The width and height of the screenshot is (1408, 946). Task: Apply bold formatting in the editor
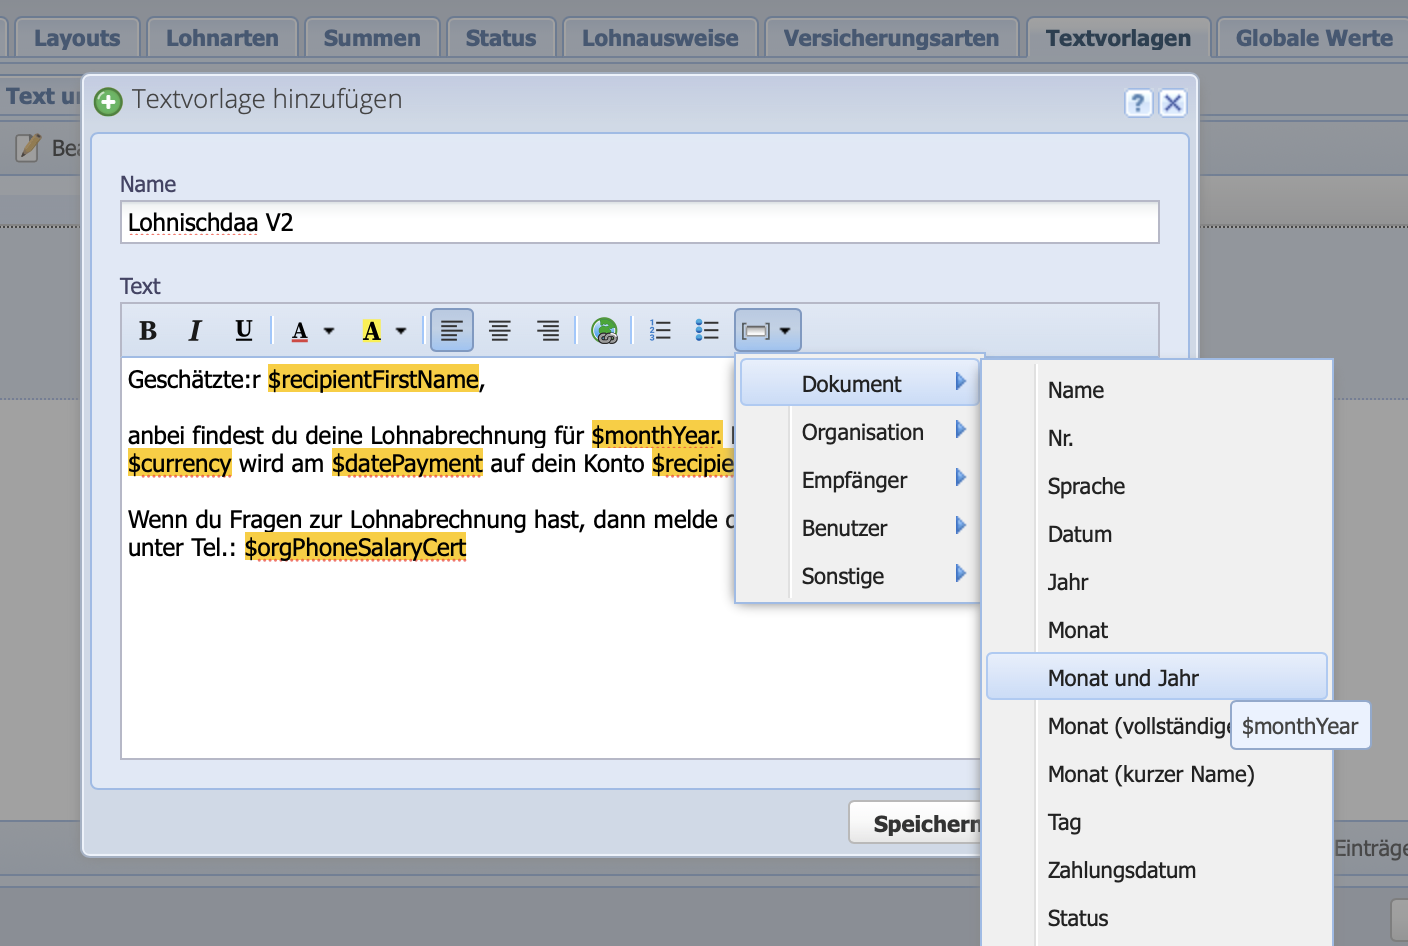click(x=147, y=330)
